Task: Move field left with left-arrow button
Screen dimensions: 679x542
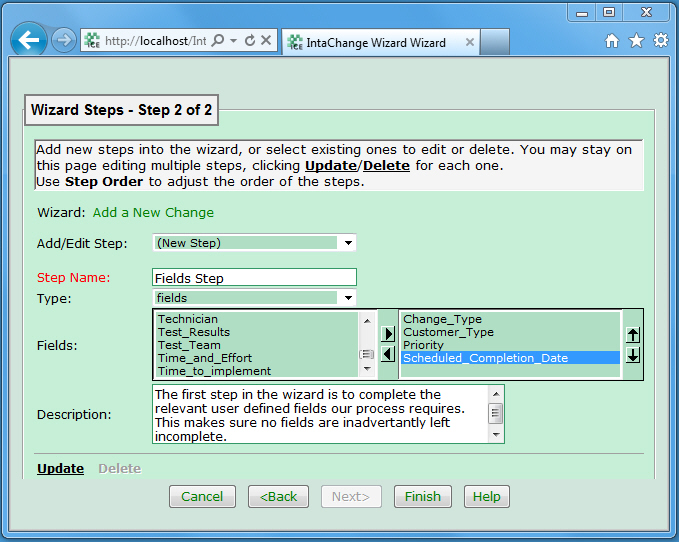Action: pos(388,355)
